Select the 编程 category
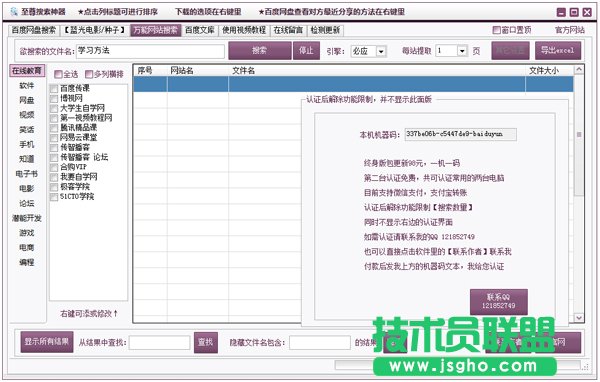 point(27,262)
